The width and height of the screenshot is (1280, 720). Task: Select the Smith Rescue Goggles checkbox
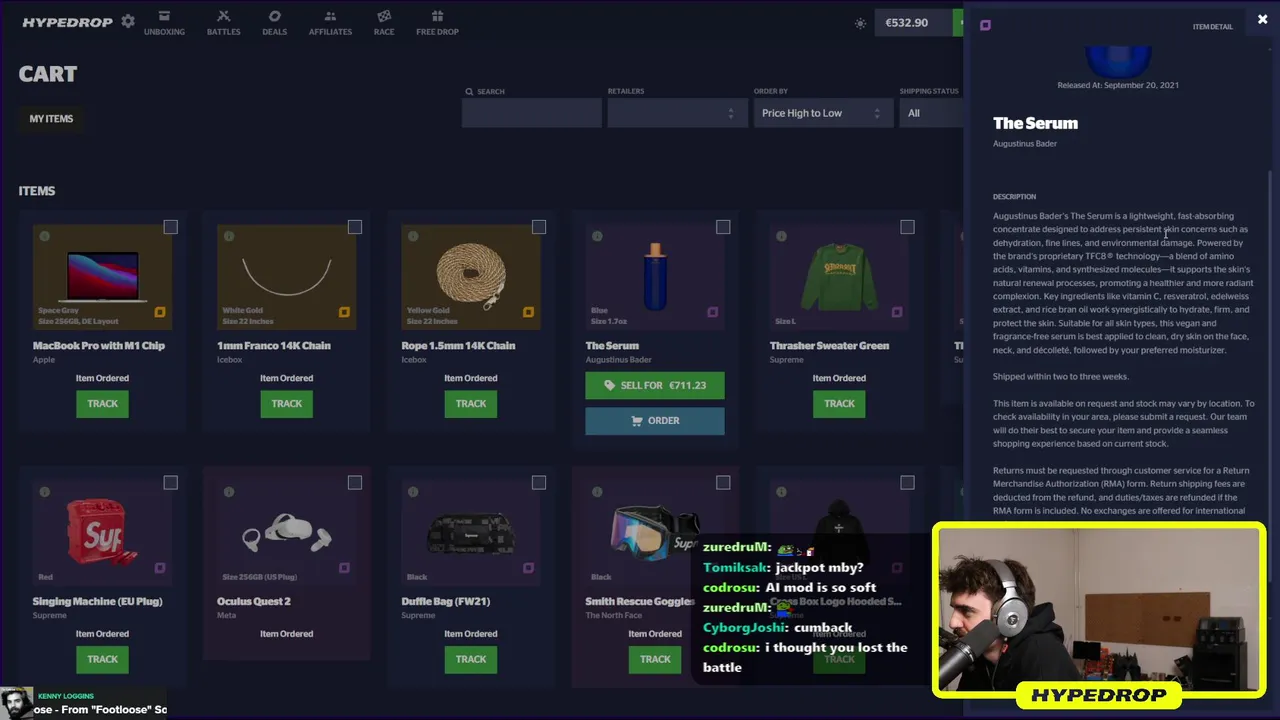pyautogui.click(x=723, y=483)
